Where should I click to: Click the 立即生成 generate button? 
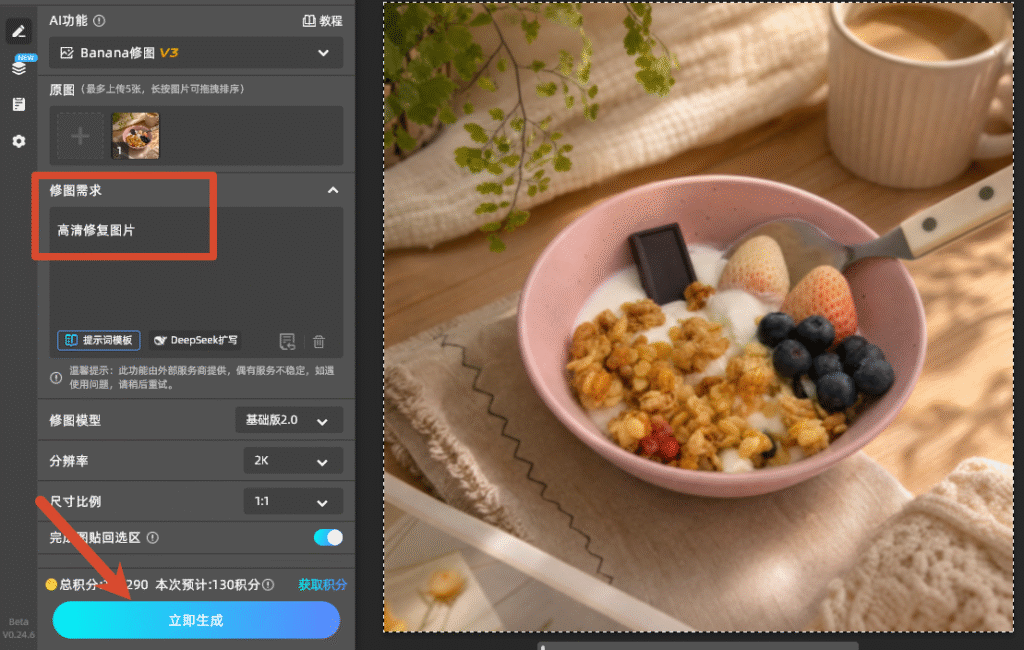(196, 620)
